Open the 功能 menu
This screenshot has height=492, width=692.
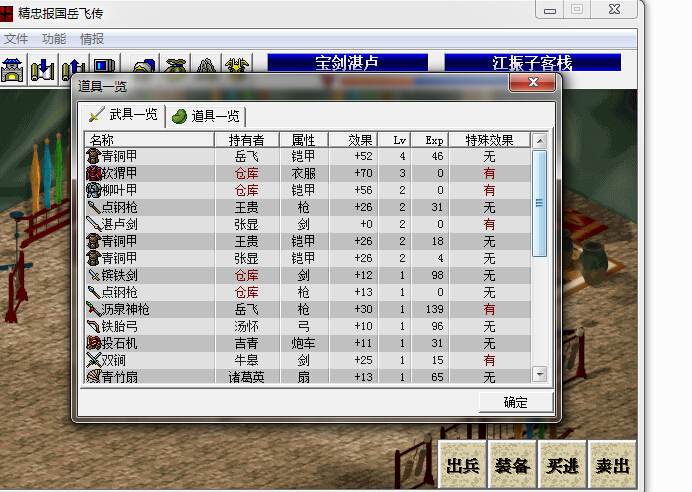point(54,39)
